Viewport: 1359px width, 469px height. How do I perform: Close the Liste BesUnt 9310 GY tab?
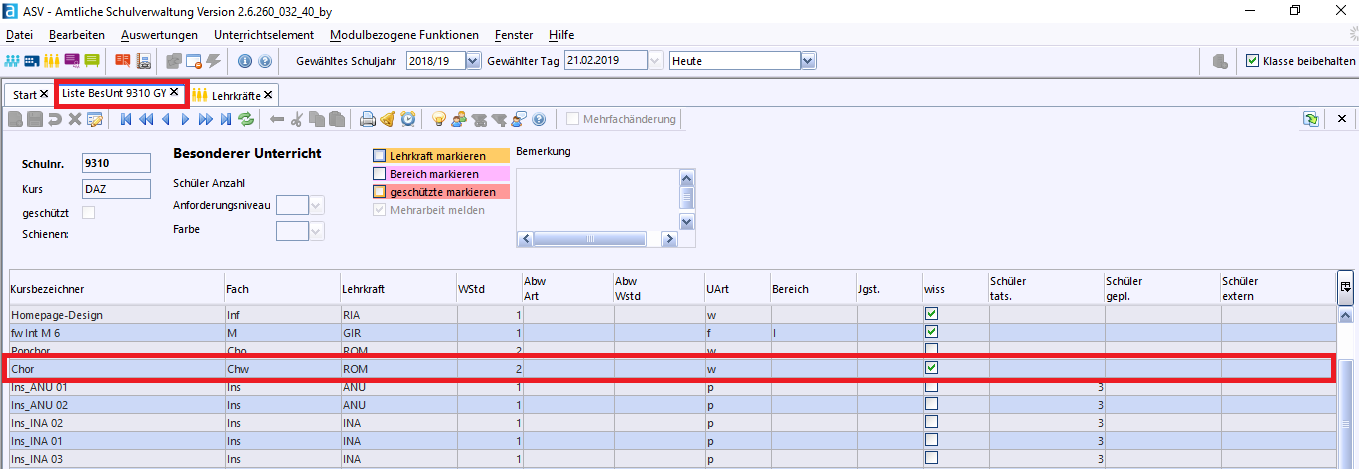click(174, 93)
